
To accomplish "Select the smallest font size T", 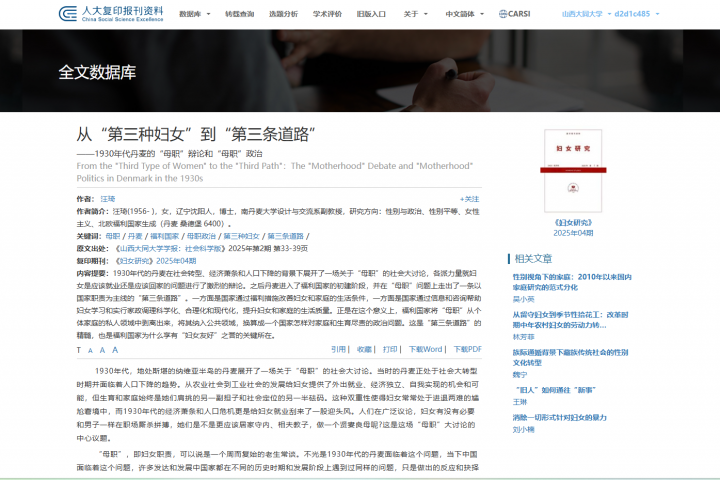I will tap(79, 350).
